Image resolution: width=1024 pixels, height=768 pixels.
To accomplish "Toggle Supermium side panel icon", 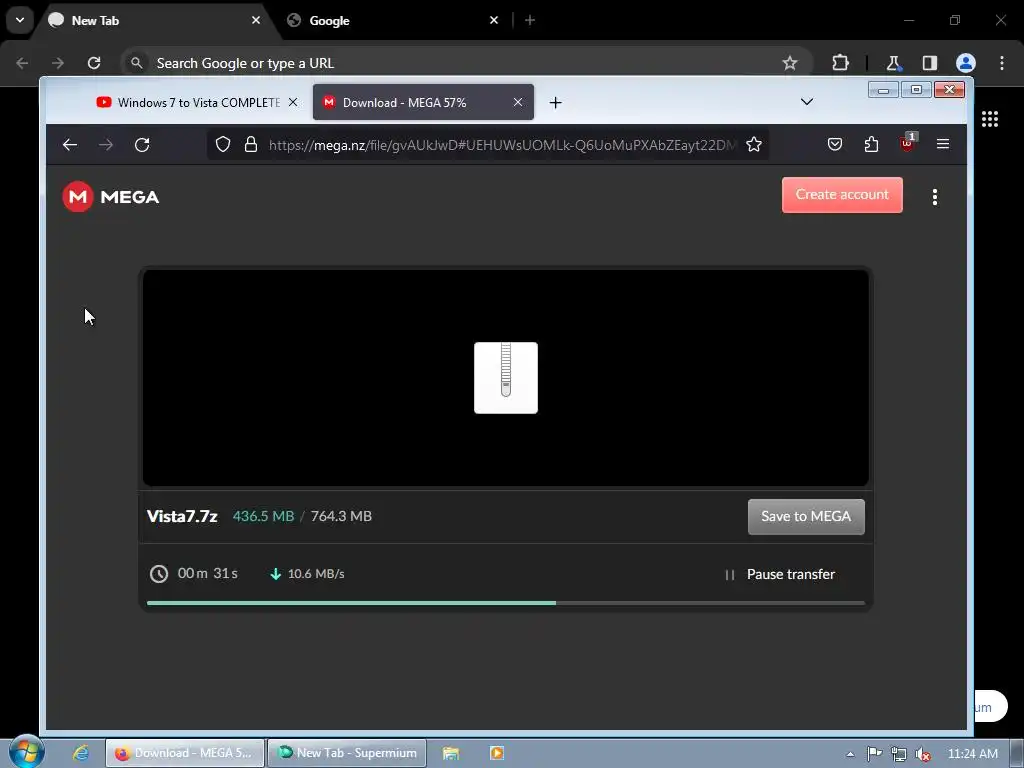I will coord(929,63).
